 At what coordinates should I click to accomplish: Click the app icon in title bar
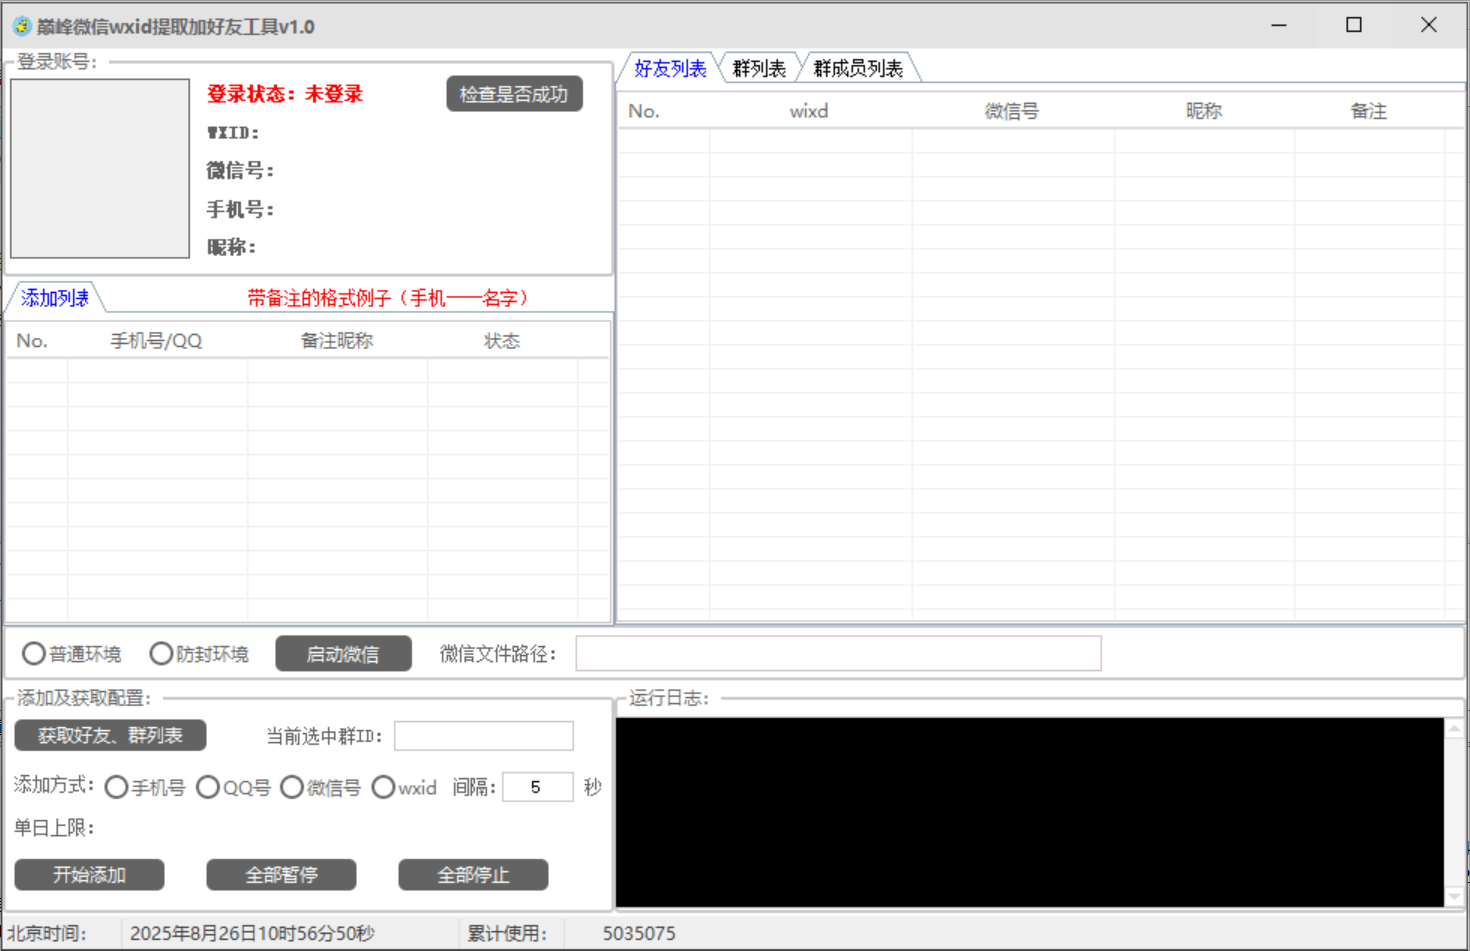click(x=21, y=26)
